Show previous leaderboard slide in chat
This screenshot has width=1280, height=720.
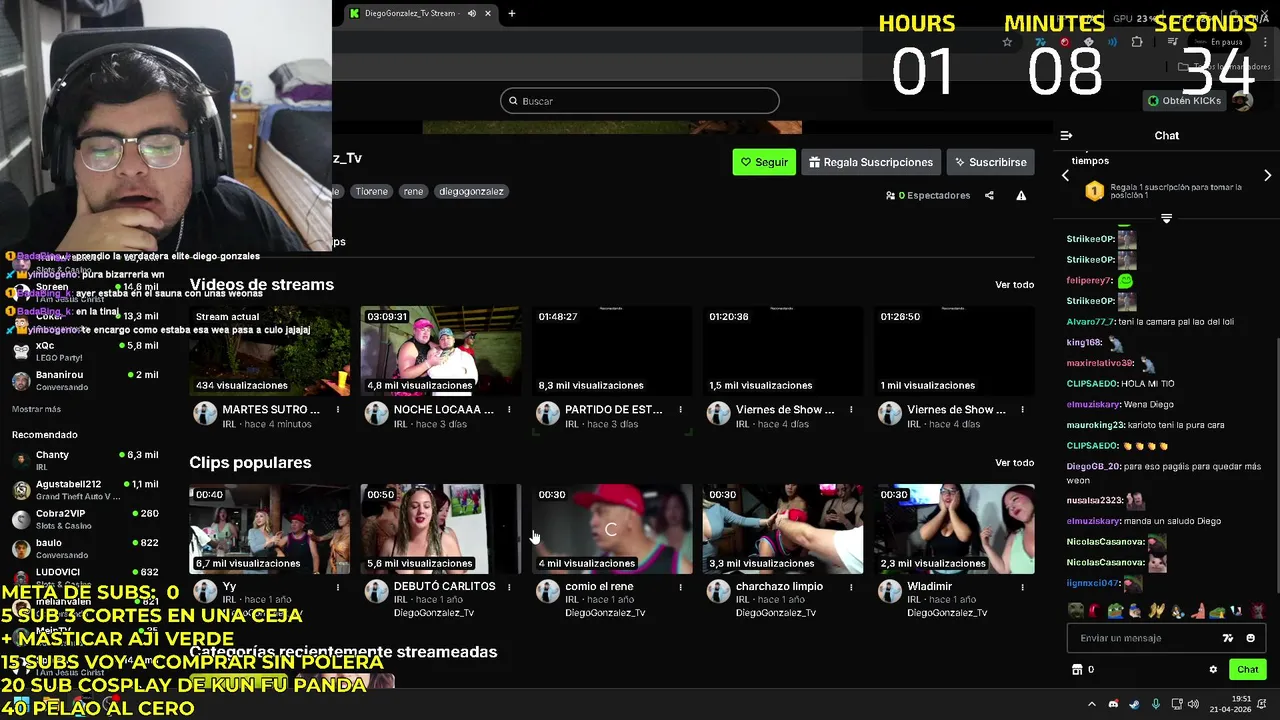tap(1065, 175)
